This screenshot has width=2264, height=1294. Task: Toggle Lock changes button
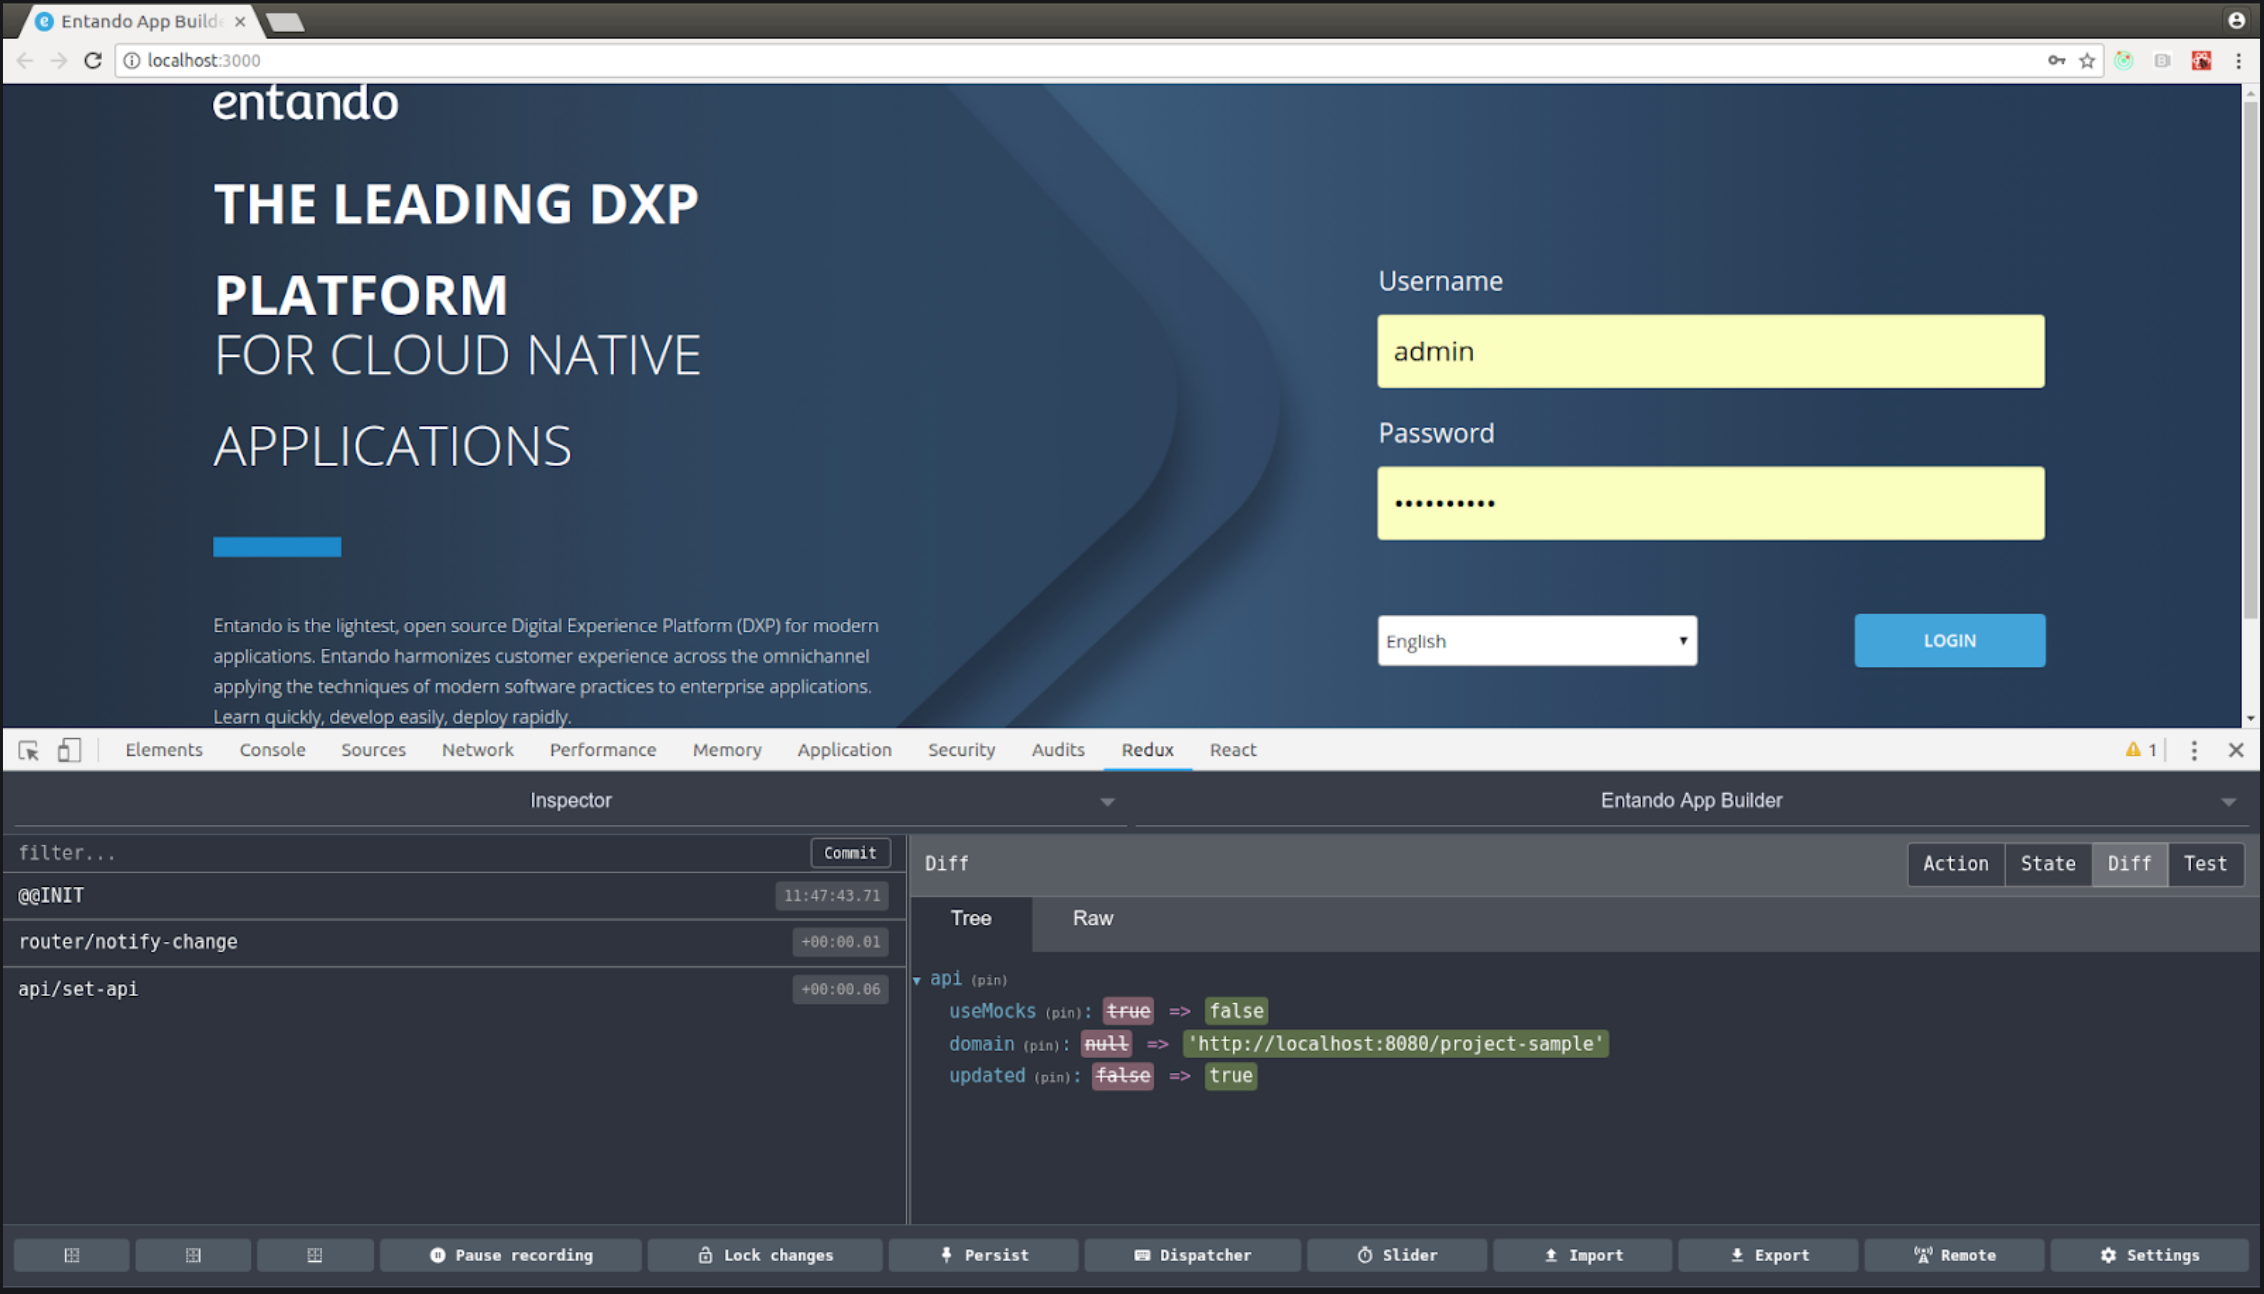pyautogui.click(x=765, y=1255)
